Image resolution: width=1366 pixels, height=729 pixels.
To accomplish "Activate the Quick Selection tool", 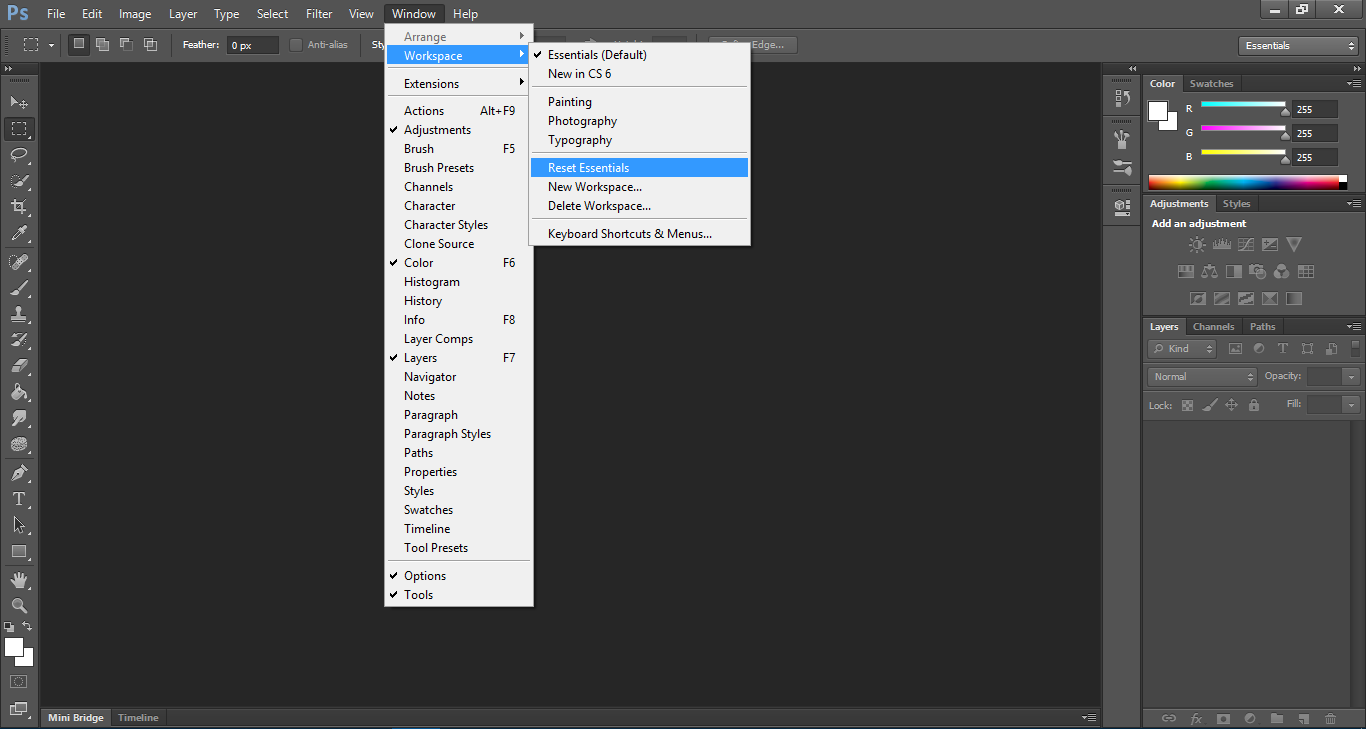I will point(19,181).
